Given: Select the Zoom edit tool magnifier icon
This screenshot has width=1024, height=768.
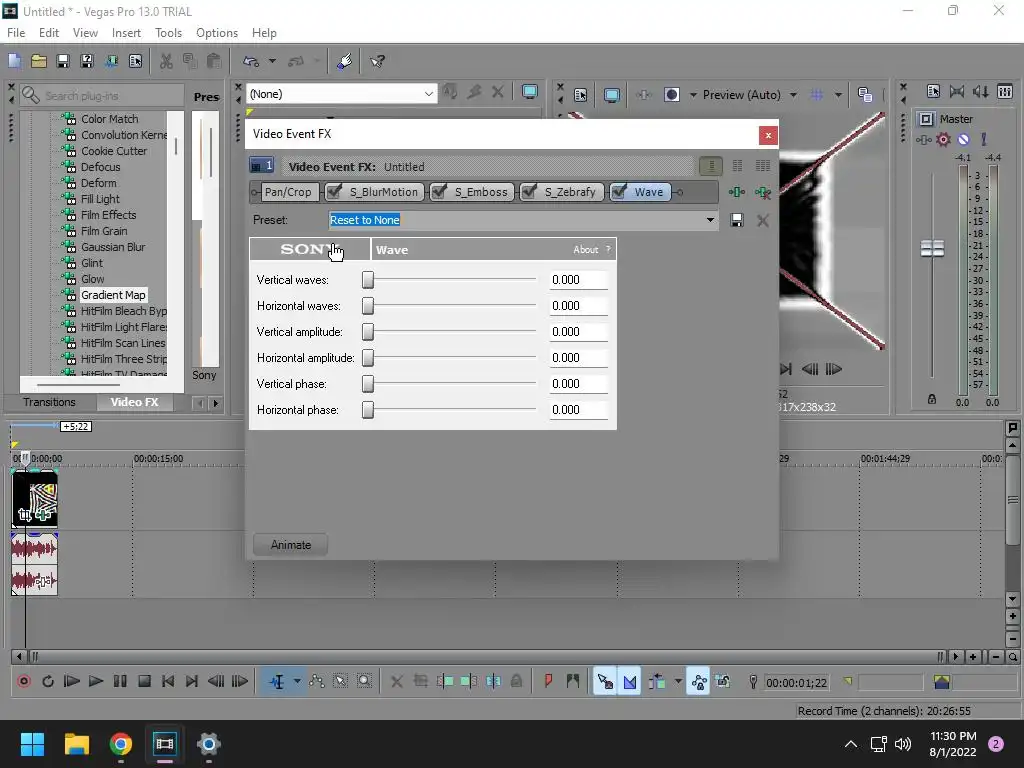Looking at the screenshot, I should (364, 681).
